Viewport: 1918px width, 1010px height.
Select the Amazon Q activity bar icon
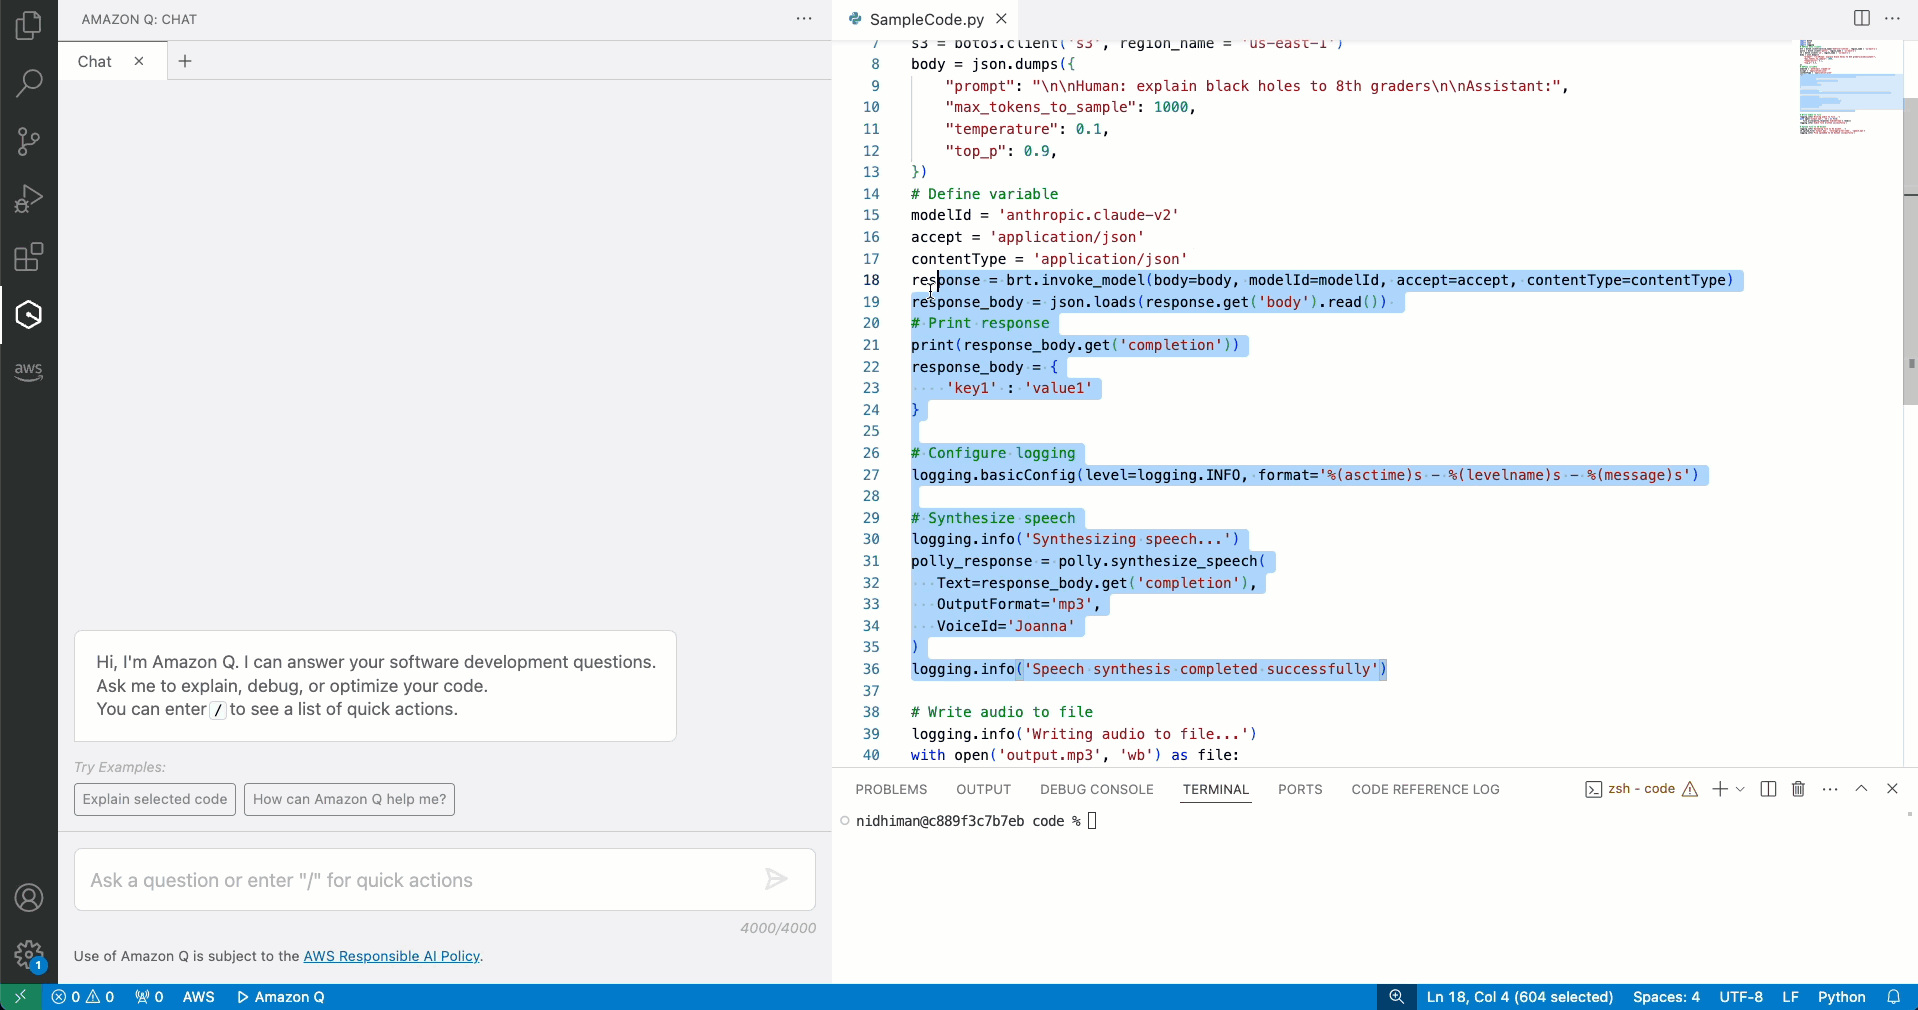coord(29,314)
